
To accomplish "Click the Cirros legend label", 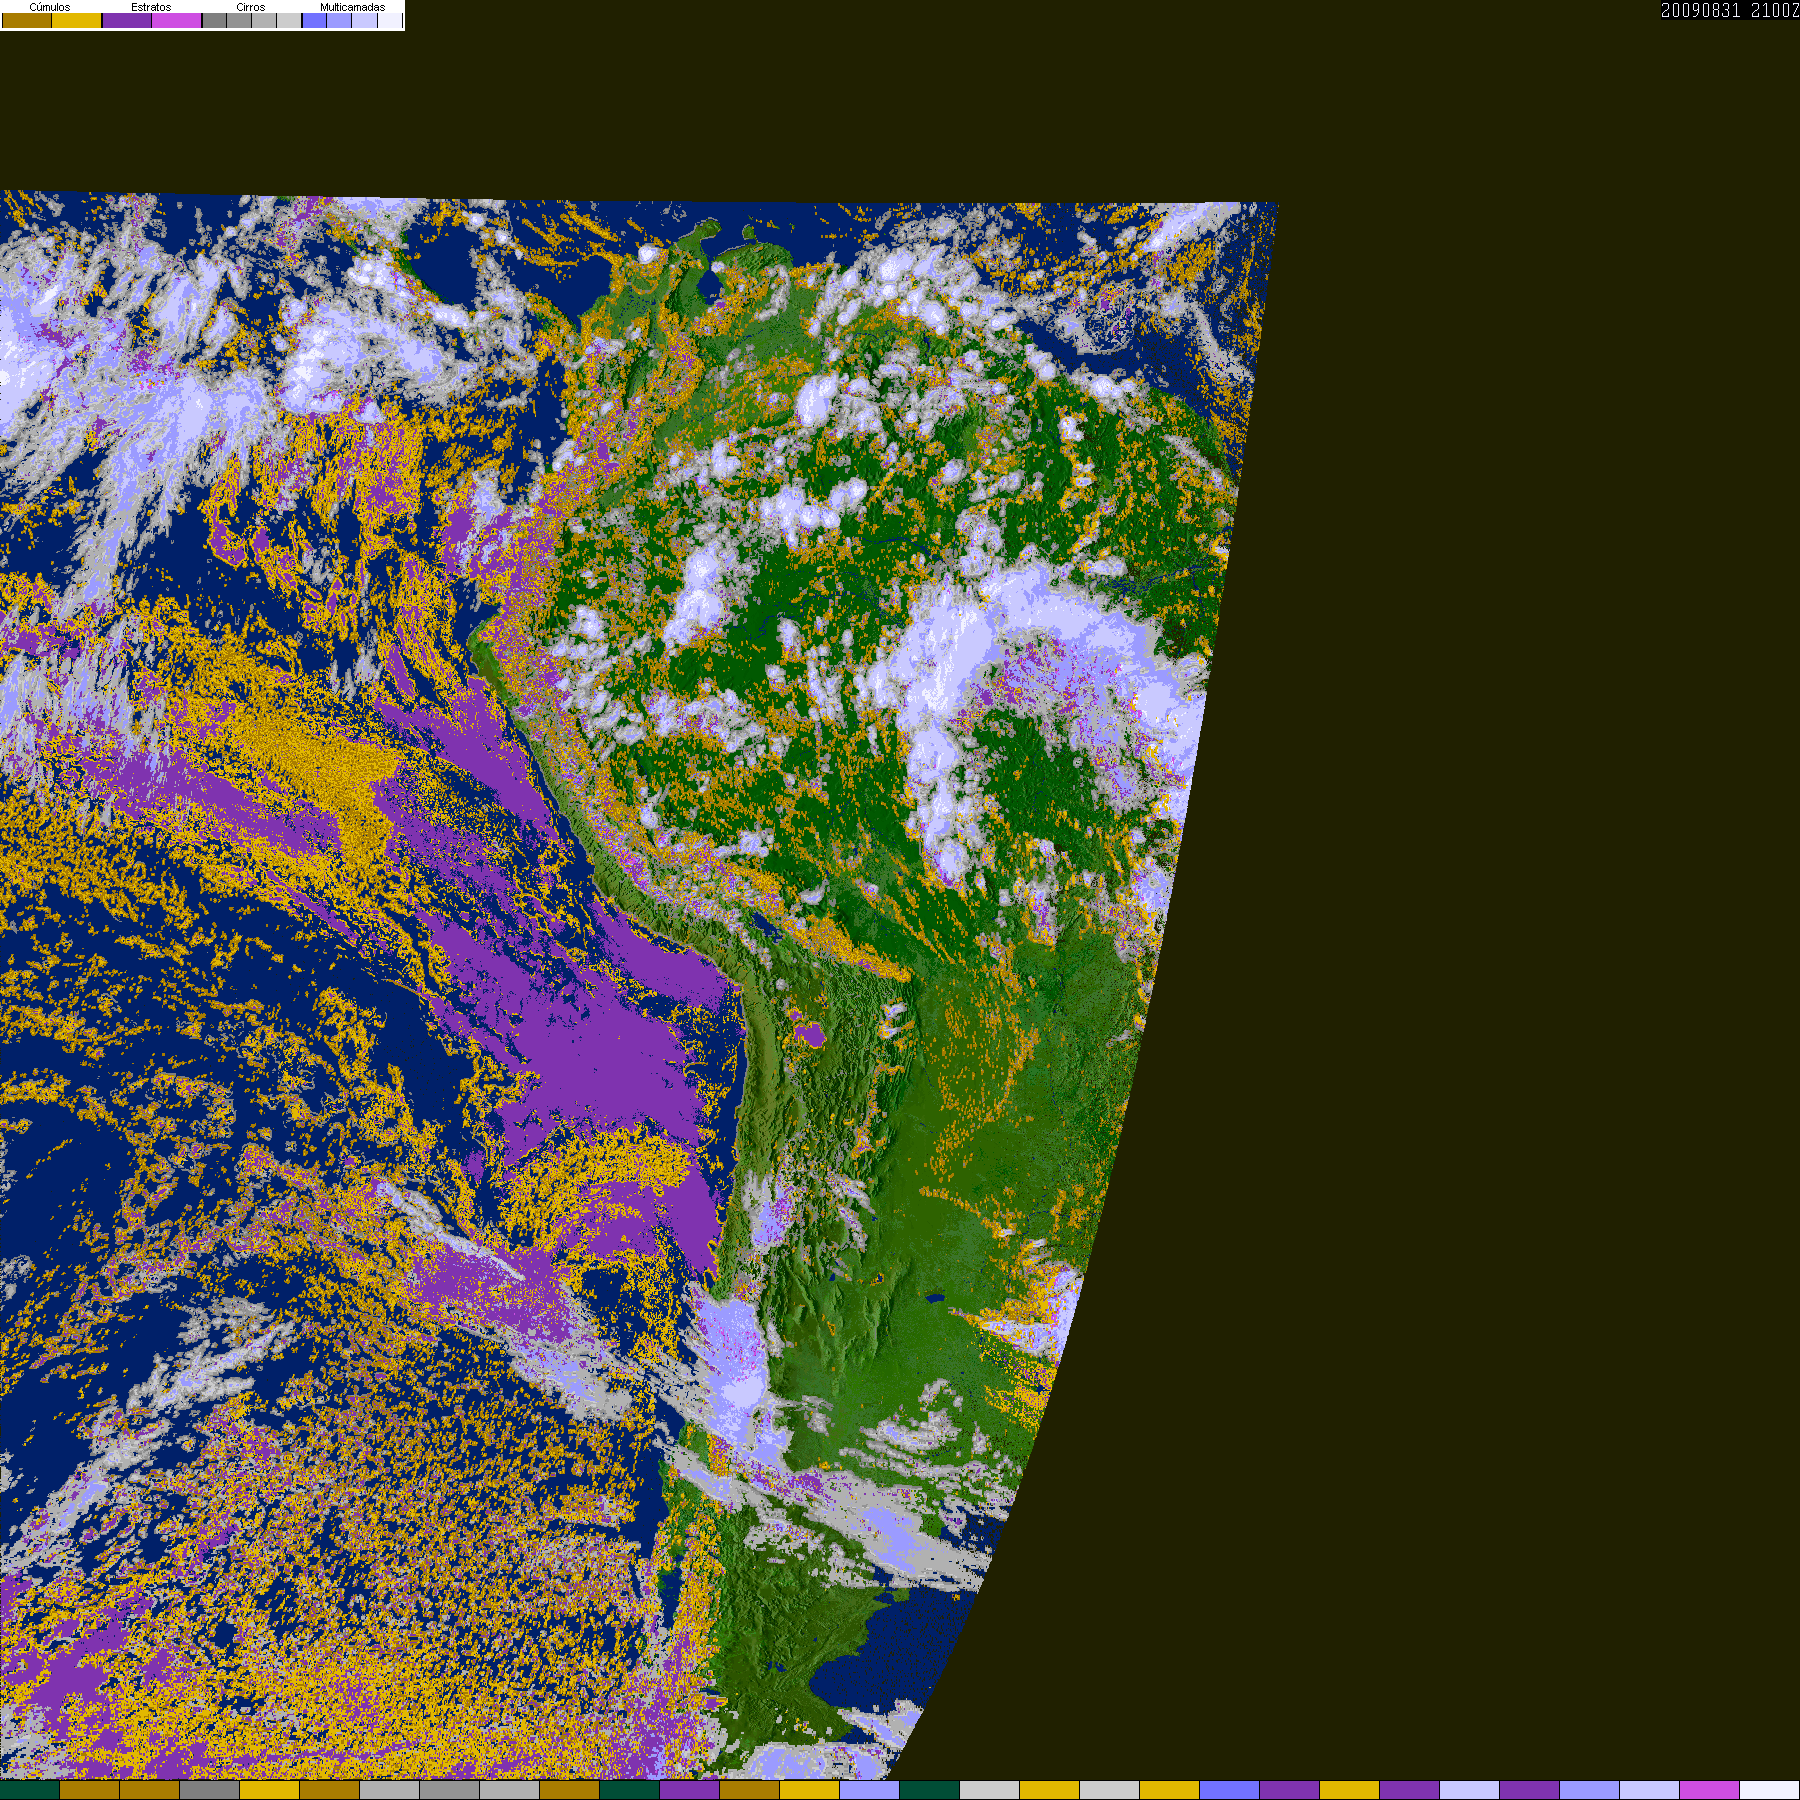I will click(250, 7).
